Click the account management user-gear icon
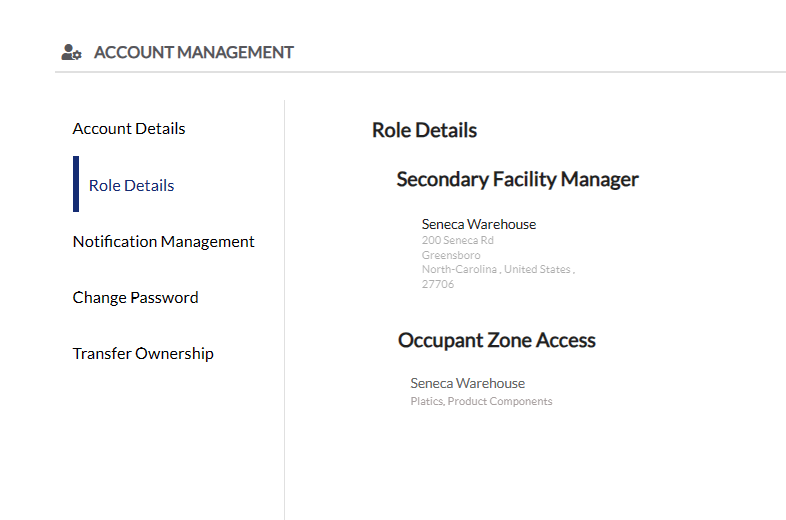 (71, 52)
